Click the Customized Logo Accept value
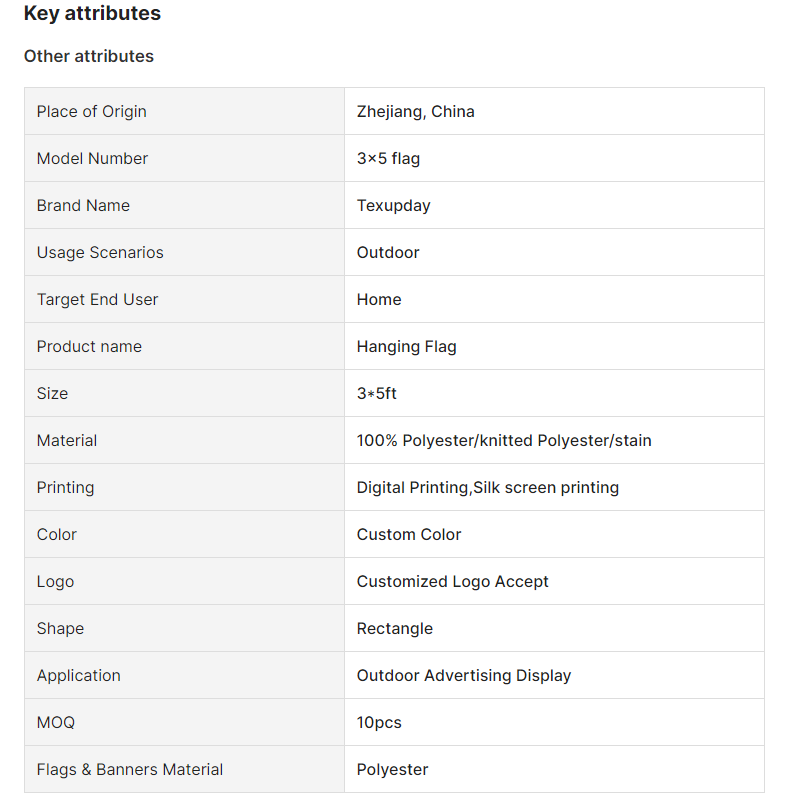The height and width of the screenshot is (804, 811). (x=453, y=581)
